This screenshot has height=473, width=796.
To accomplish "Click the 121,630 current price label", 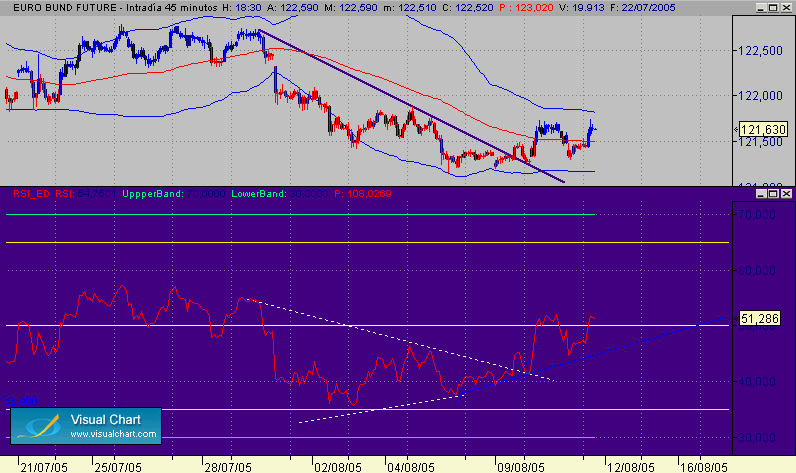I will 764,129.
